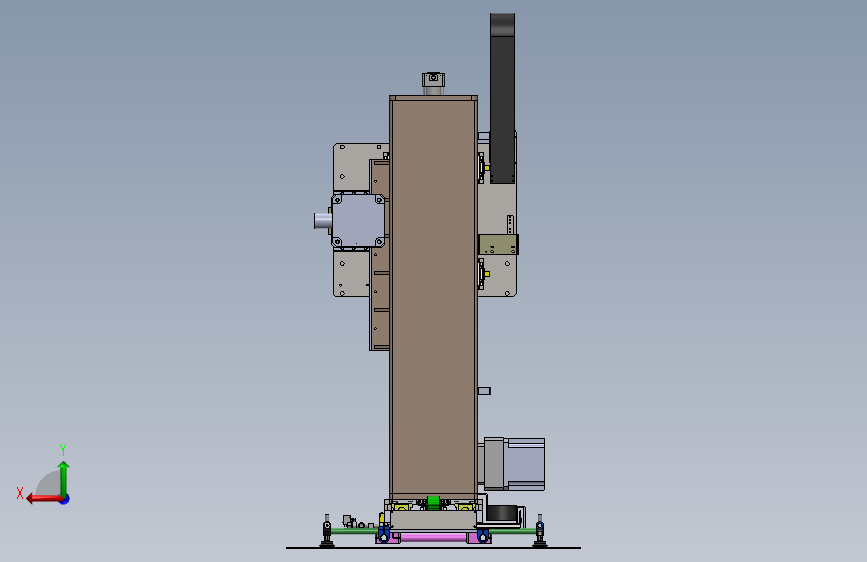The image size is (867, 562).
Task: Select the gray motor at the lower right
Action: 514,464
